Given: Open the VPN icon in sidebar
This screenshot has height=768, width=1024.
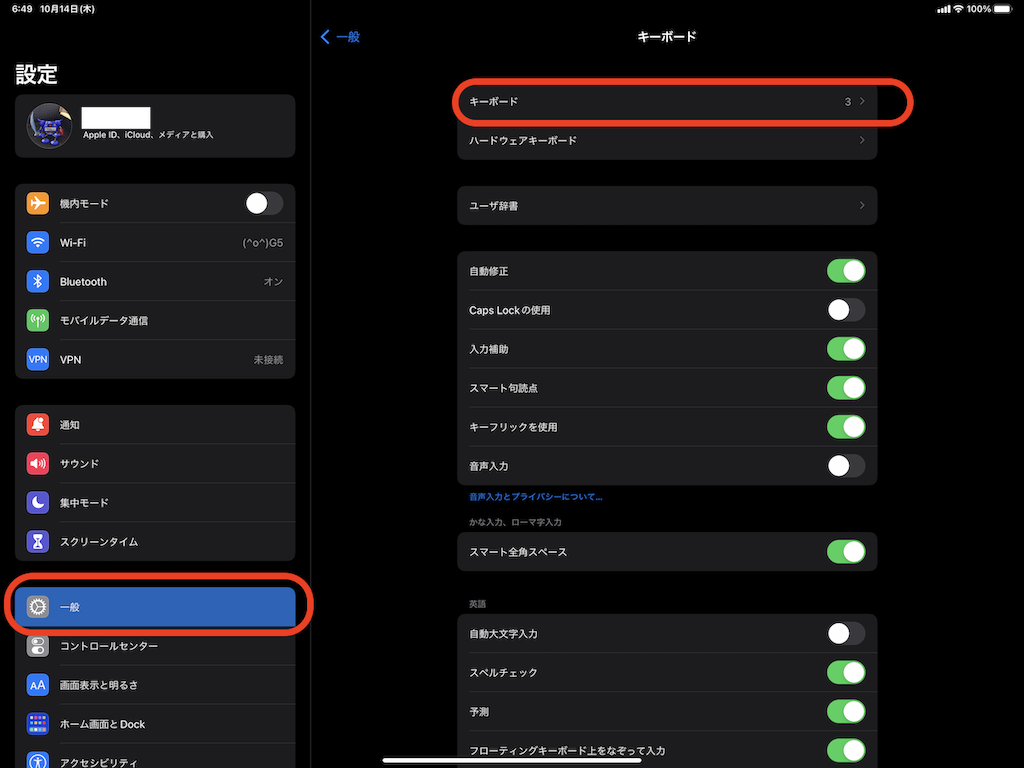Looking at the screenshot, I should pos(38,359).
